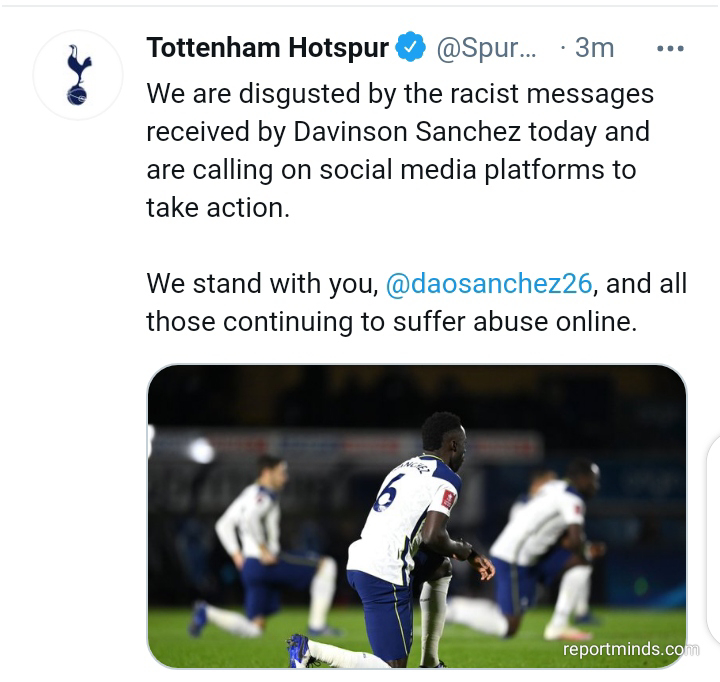This screenshot has height=682, width=720.
Task: Click the truncated @Spur... handle
Action: point(486,48)
